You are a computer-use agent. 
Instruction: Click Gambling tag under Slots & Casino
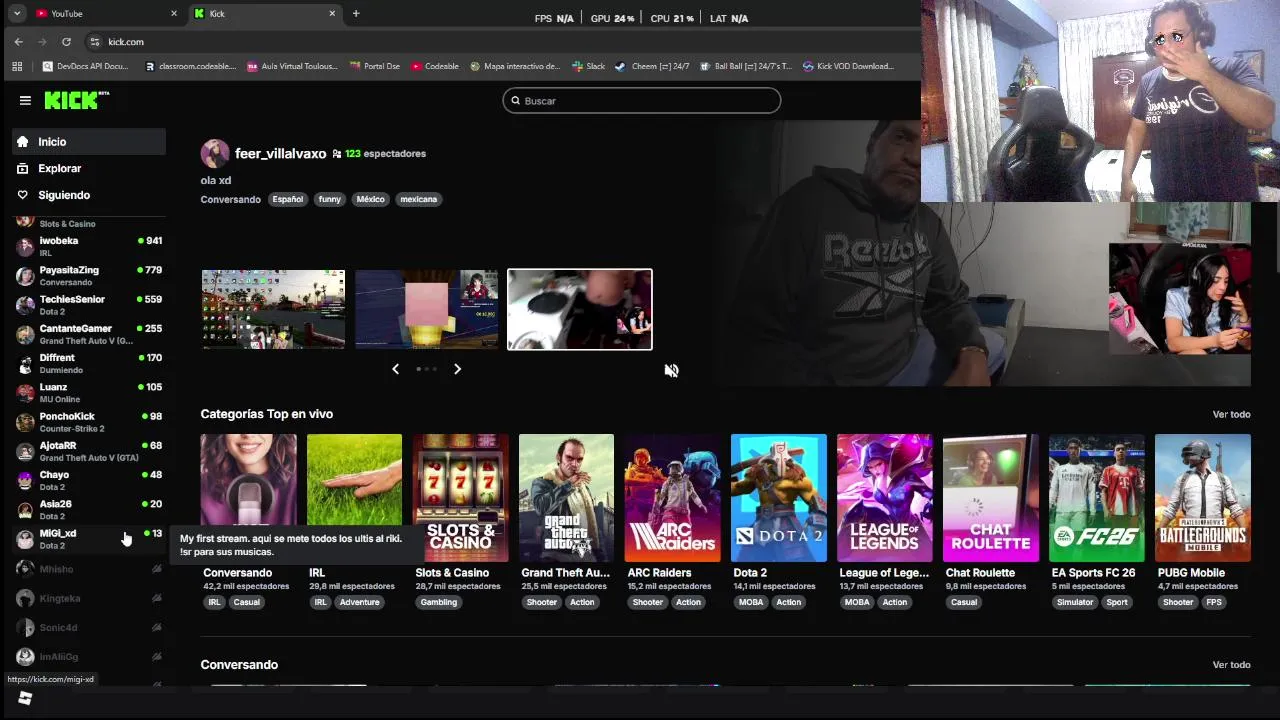pyautogui.click(x=439, y=602)
